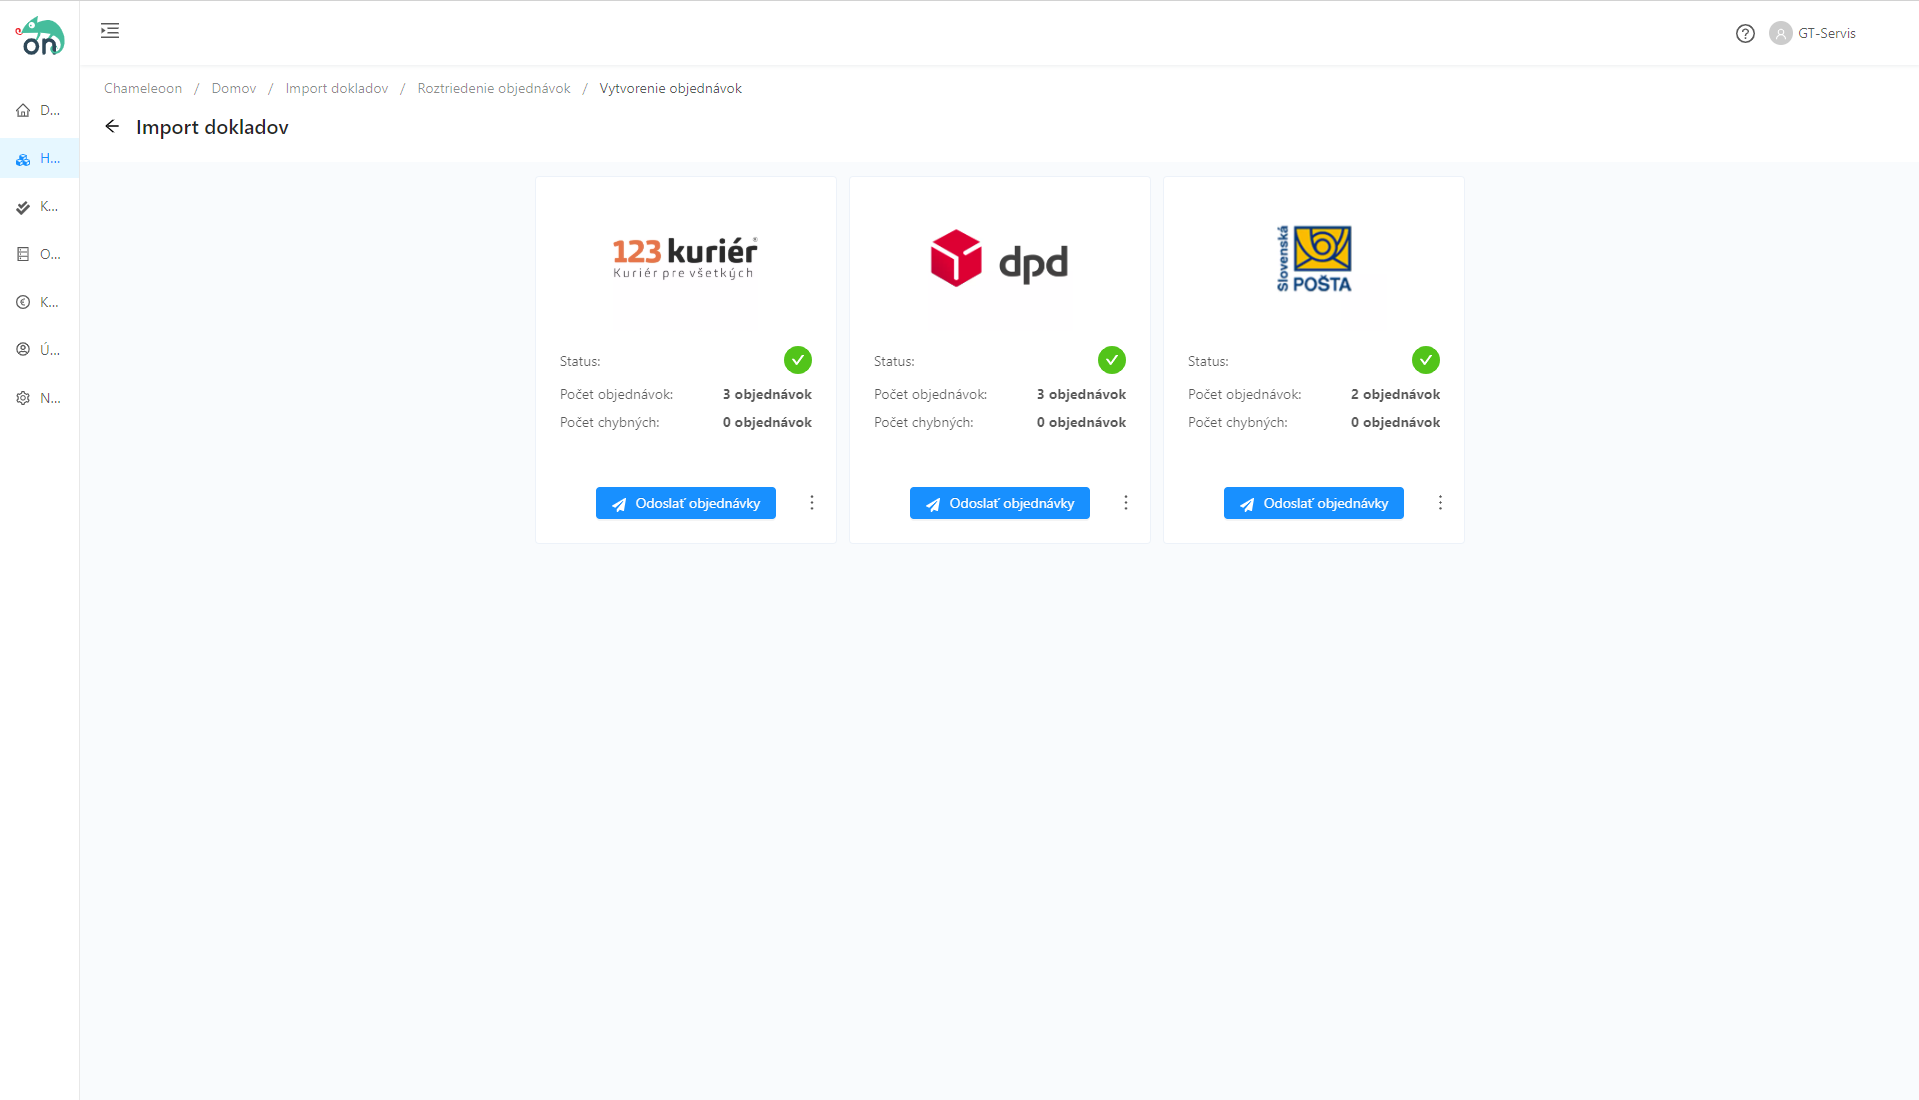Viewport: 1919px width, 1100px height.
Task: Open more options menu on Slovenská pošta card
Action: click(1440, 503)
